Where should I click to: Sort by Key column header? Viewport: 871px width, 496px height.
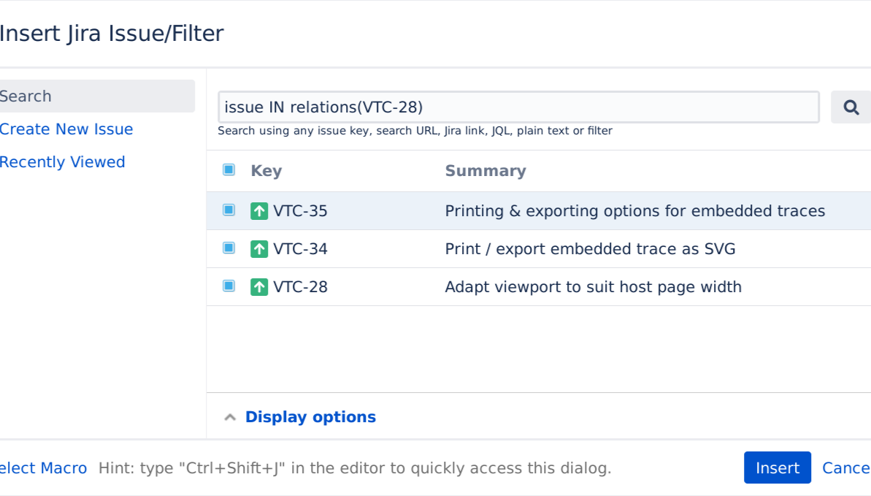(266, 171)
